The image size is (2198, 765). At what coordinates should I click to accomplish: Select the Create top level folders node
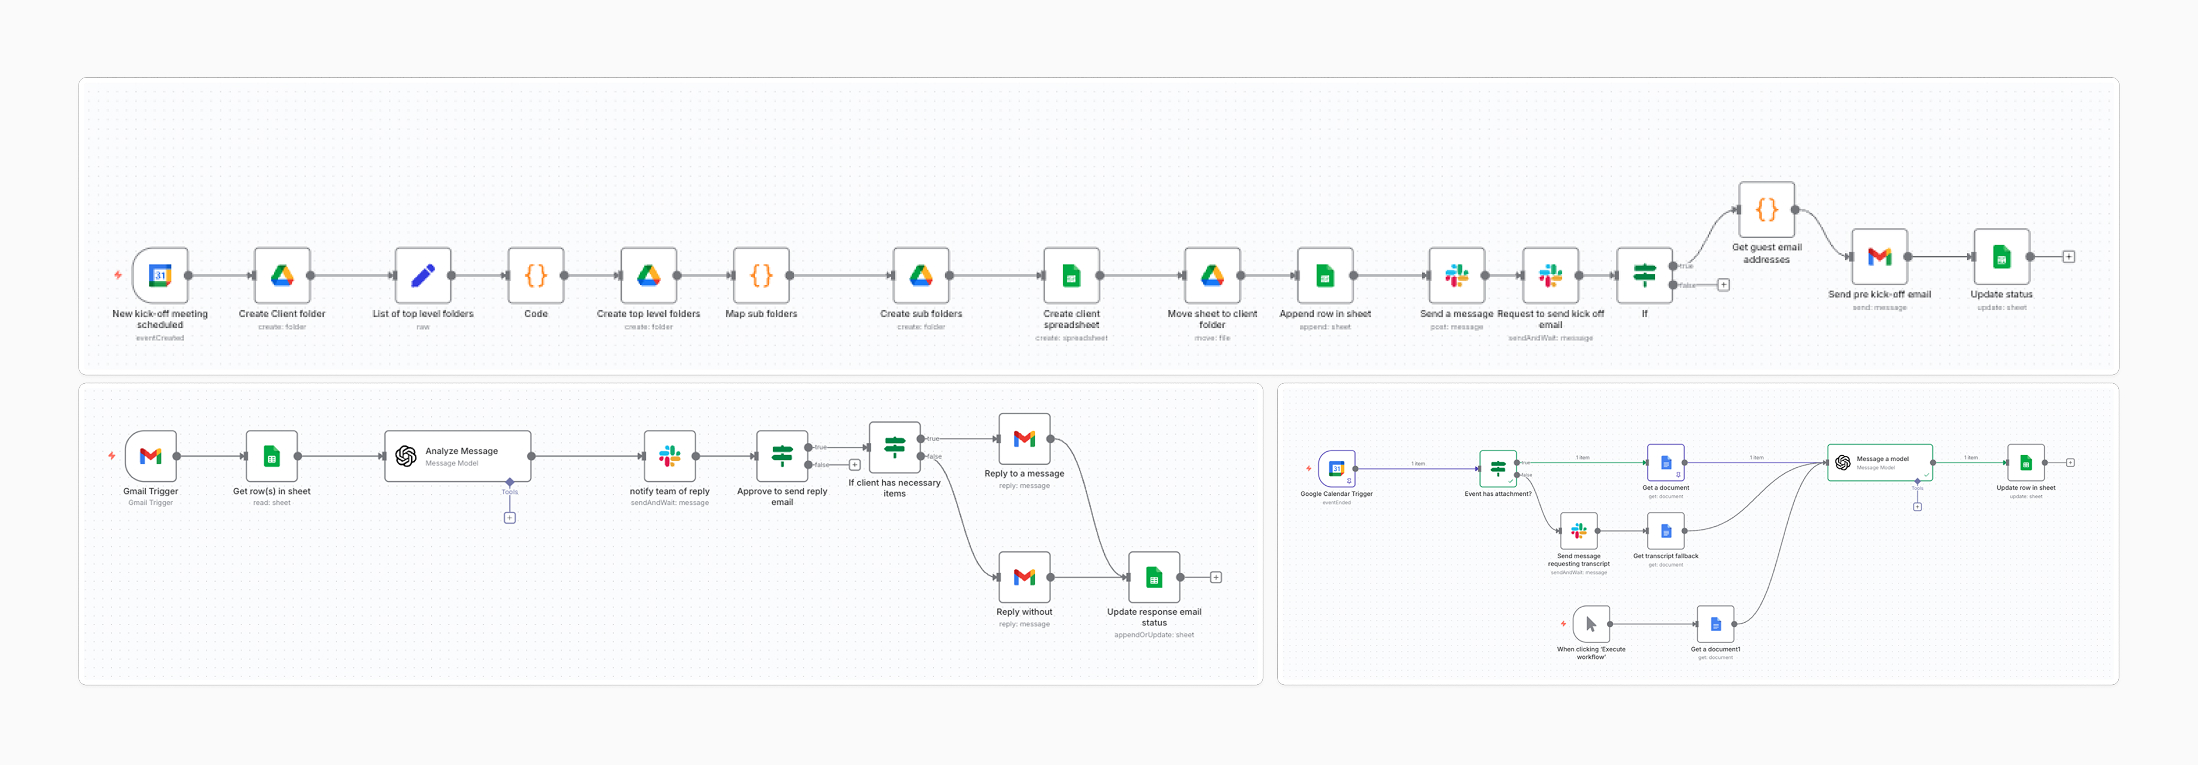tap(649, 276)
